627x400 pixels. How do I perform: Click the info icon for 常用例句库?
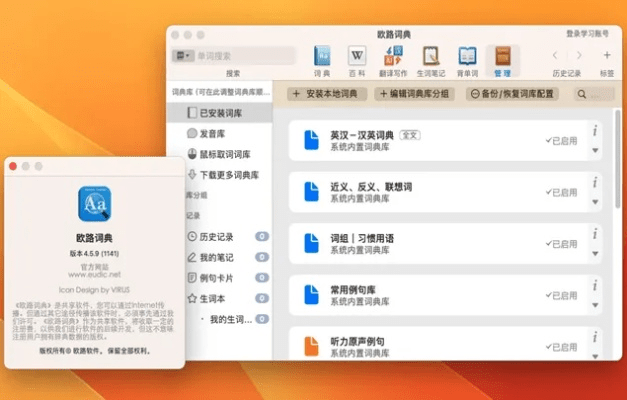click(595, 285)
